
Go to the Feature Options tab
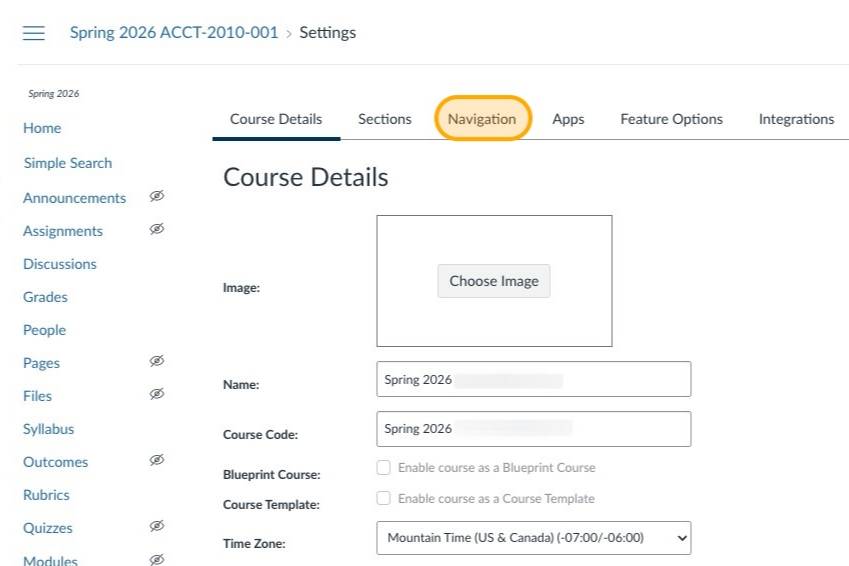click(671, 119)
